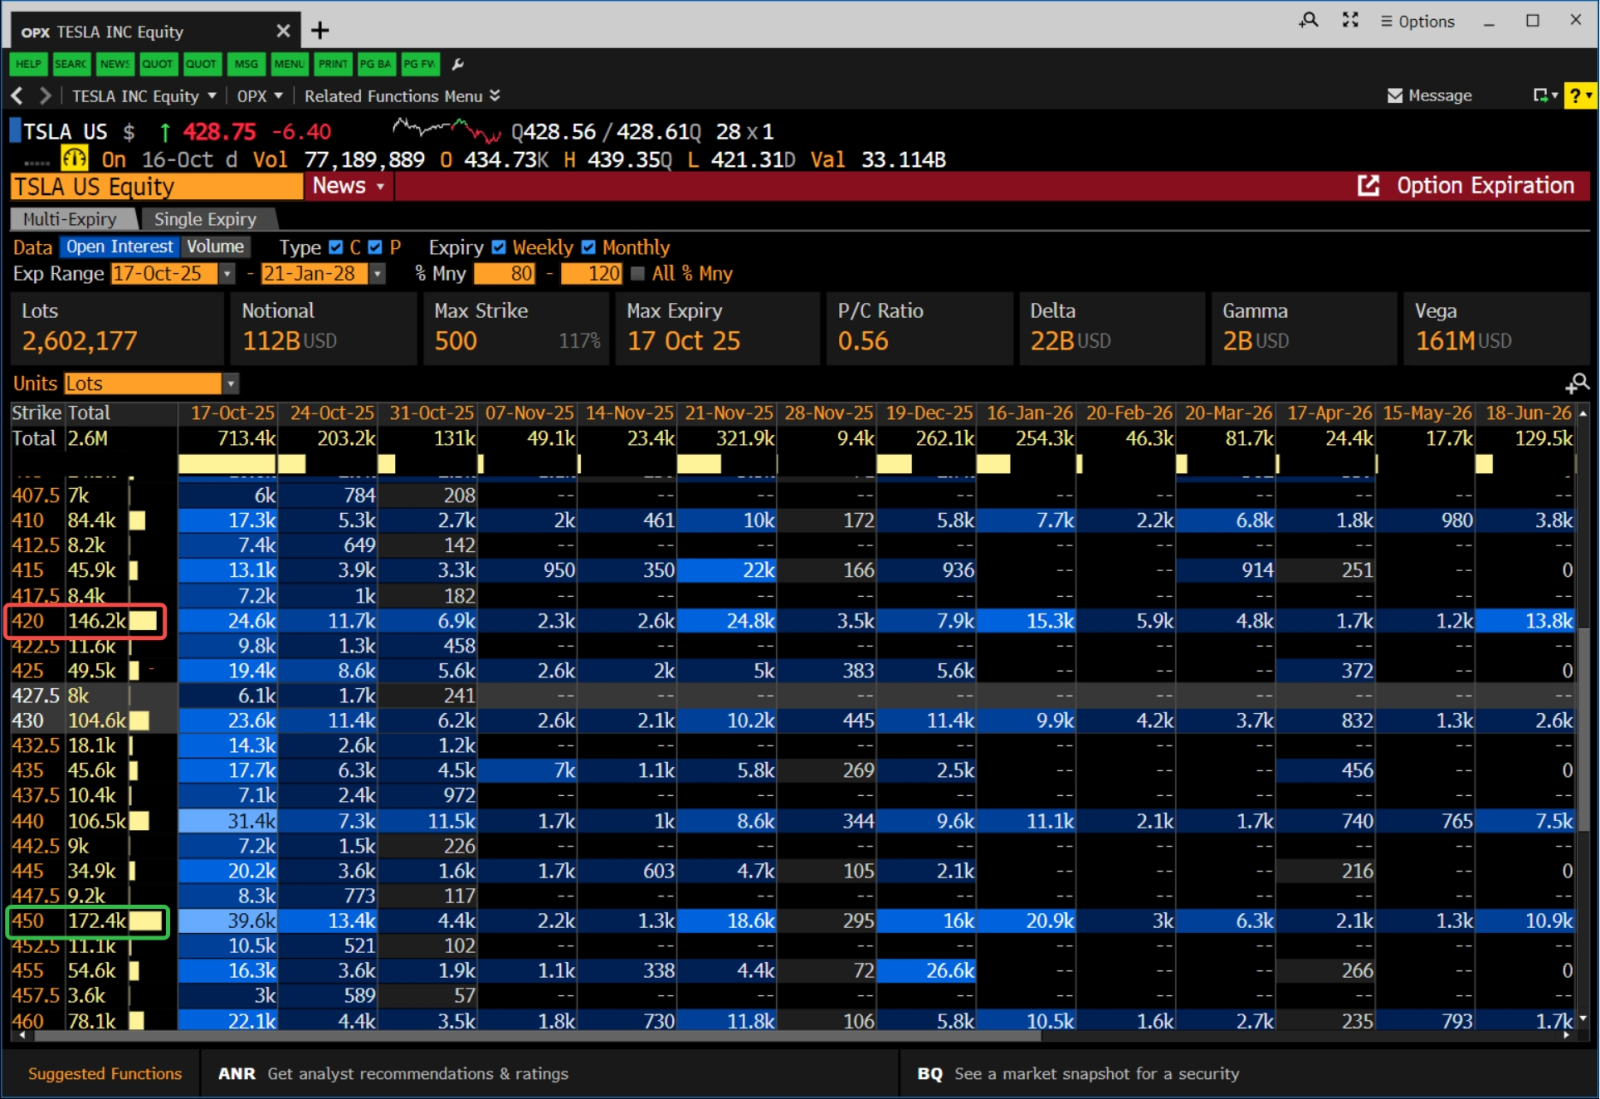Open the Units Lots dropdown
This screenshot has height=1099, width=1600.
231,384
